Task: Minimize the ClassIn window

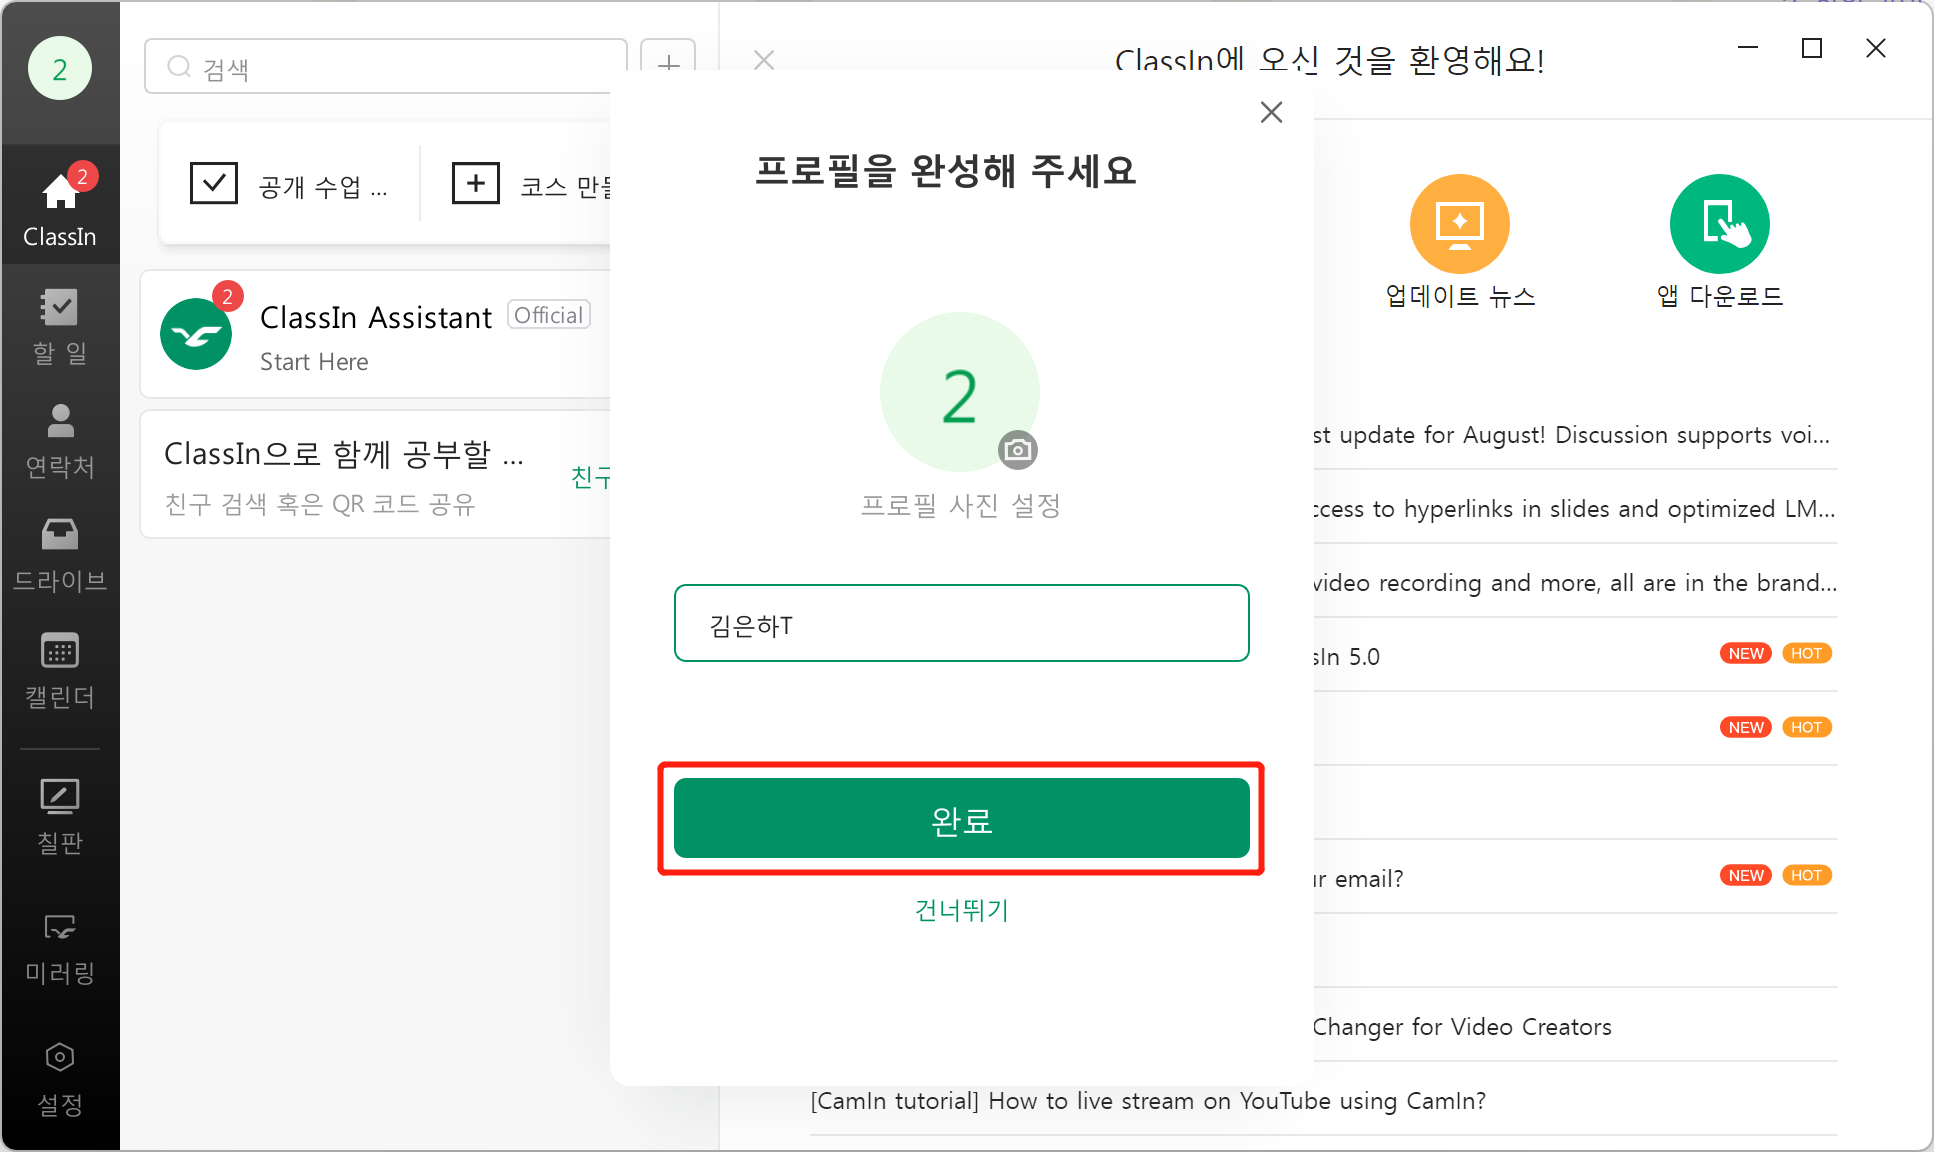Action: (x=1748, y=48)
